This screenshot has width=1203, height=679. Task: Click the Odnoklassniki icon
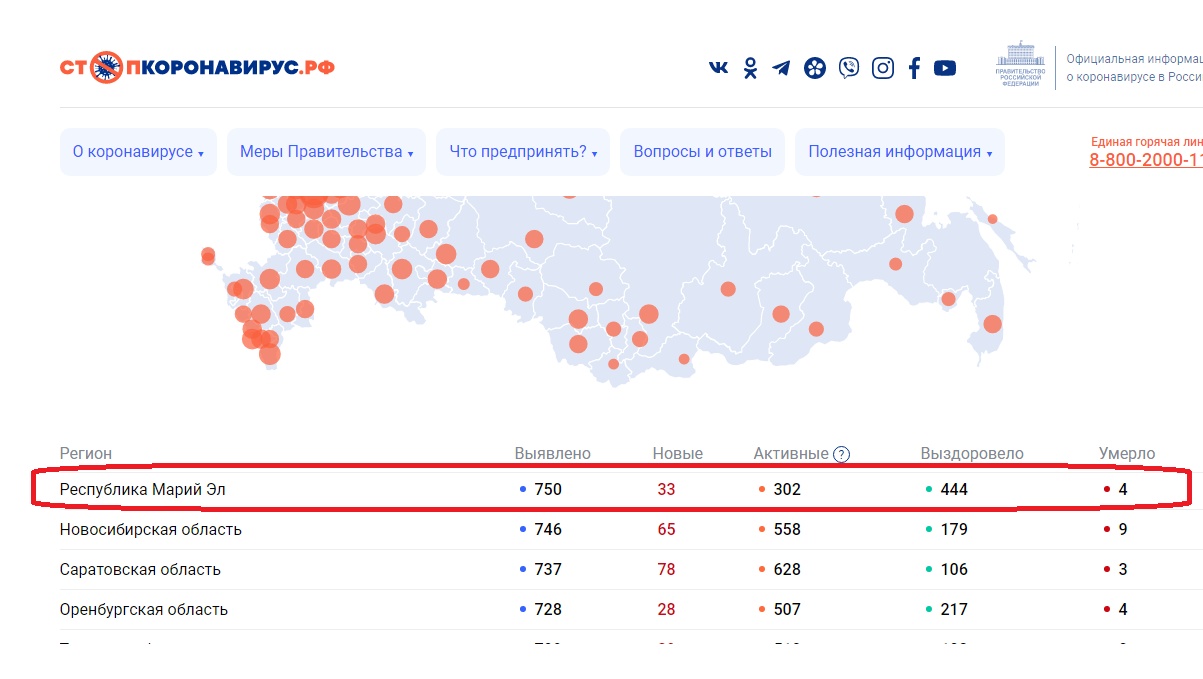click(750, 68)
